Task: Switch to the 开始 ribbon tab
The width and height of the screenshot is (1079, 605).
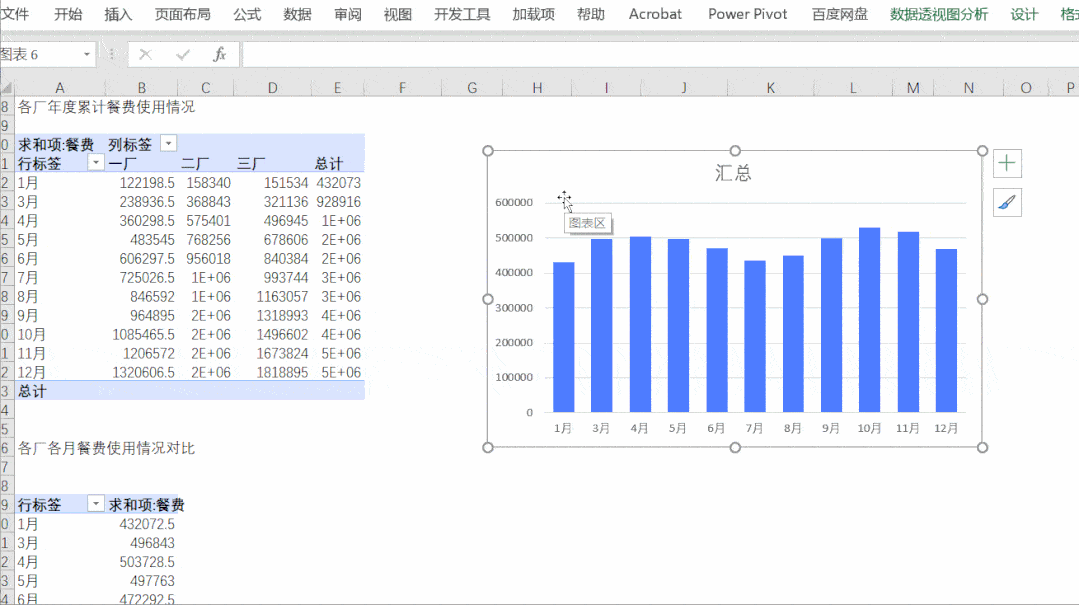Action: (68, 14)
